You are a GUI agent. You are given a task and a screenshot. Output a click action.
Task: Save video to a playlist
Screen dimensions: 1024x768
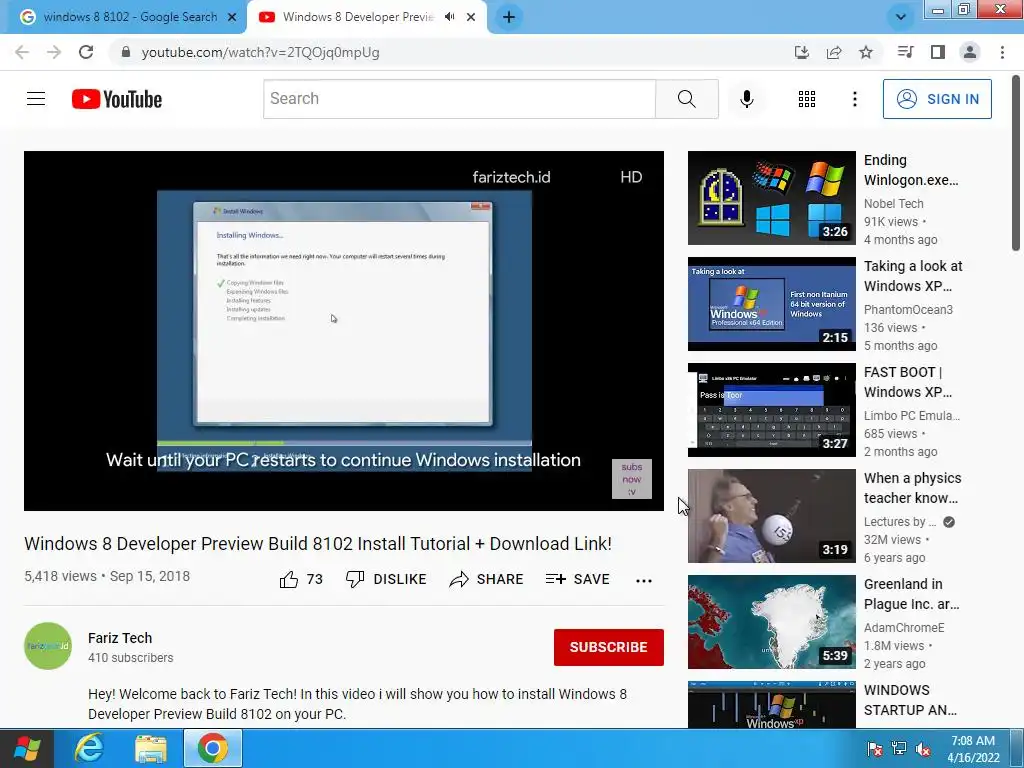(577, 579)
